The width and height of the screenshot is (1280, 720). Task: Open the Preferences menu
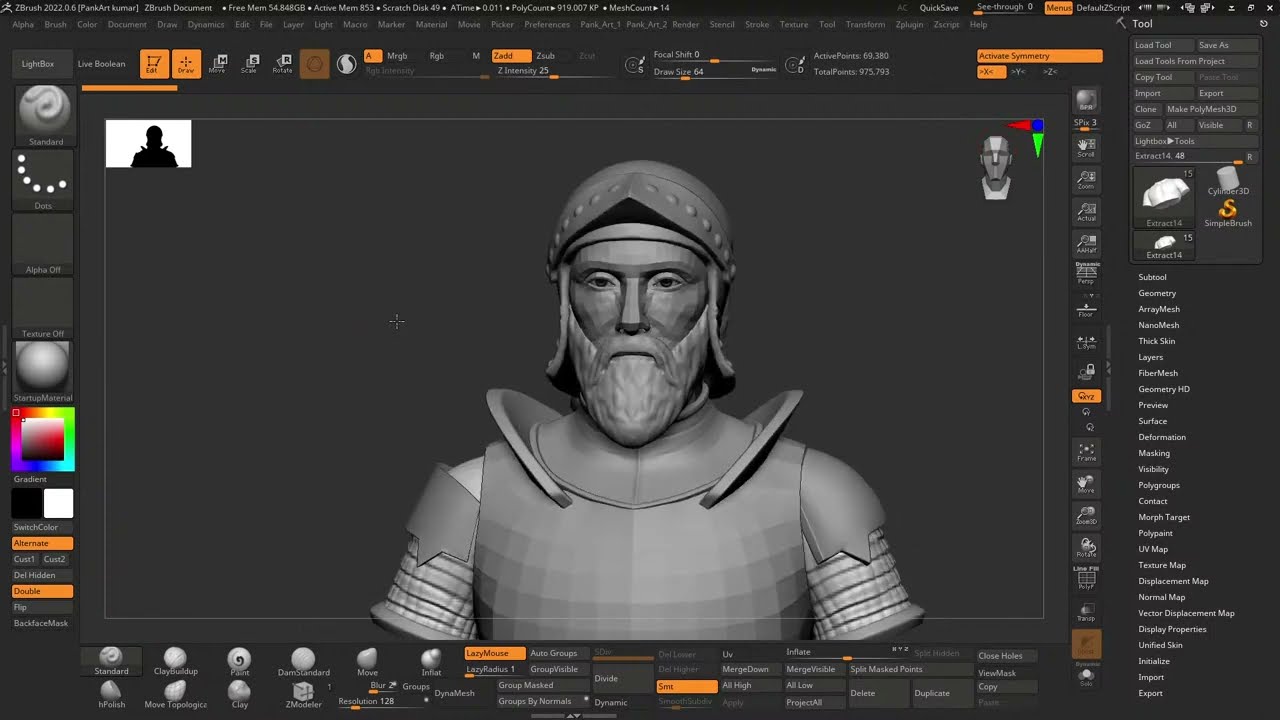[x=547, y=24]
